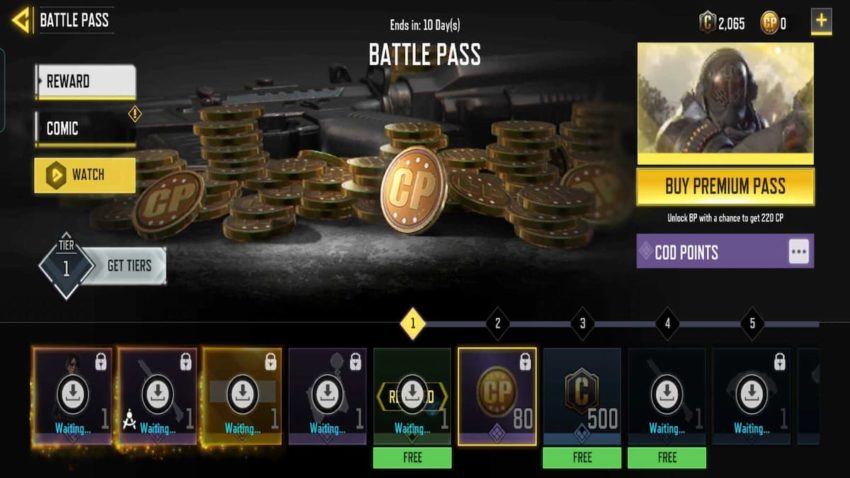Go back using the yellow arrow icon
Screen dimensions: 850x478
point(21,21)
